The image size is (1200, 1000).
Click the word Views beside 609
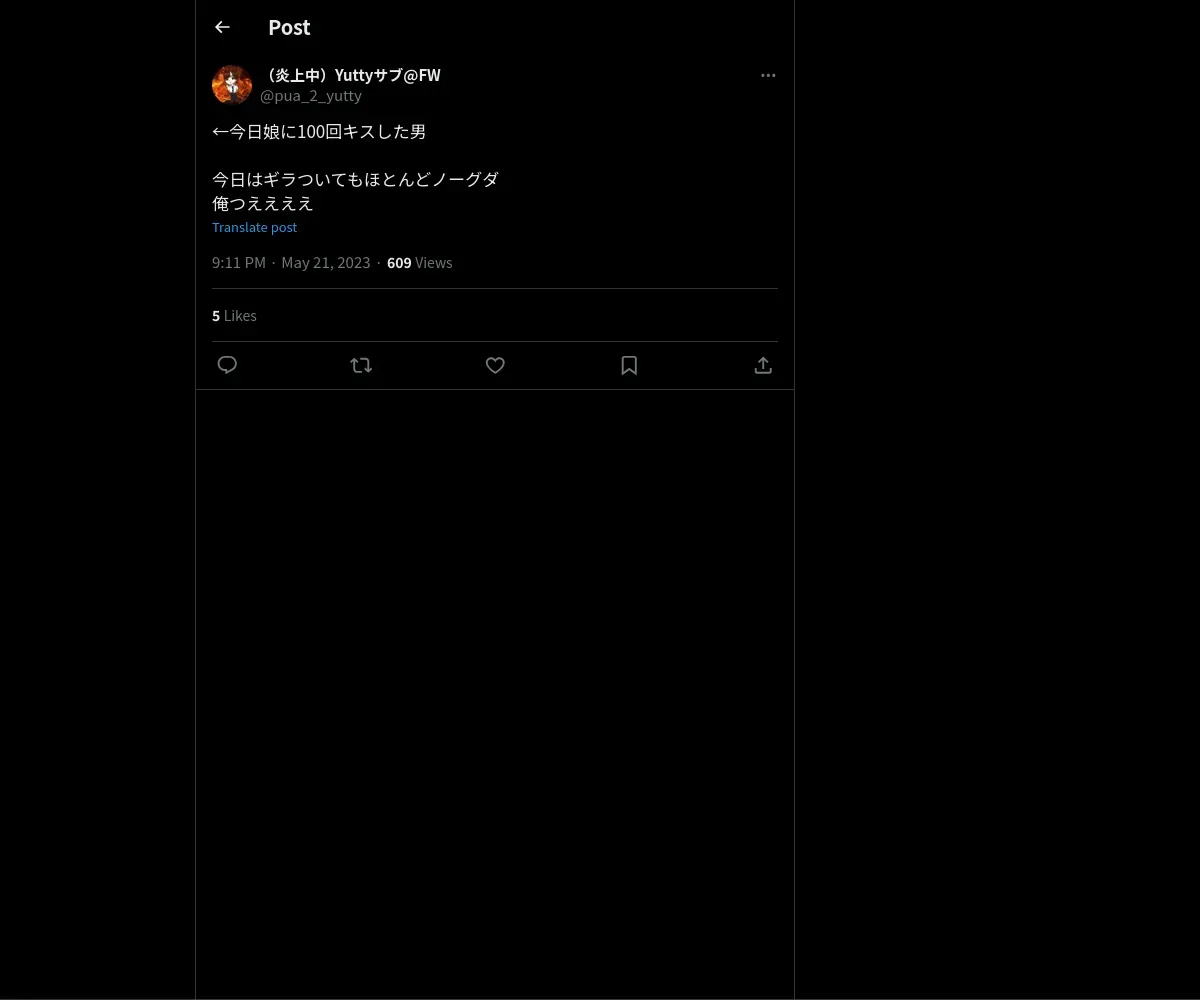[434, 262]
